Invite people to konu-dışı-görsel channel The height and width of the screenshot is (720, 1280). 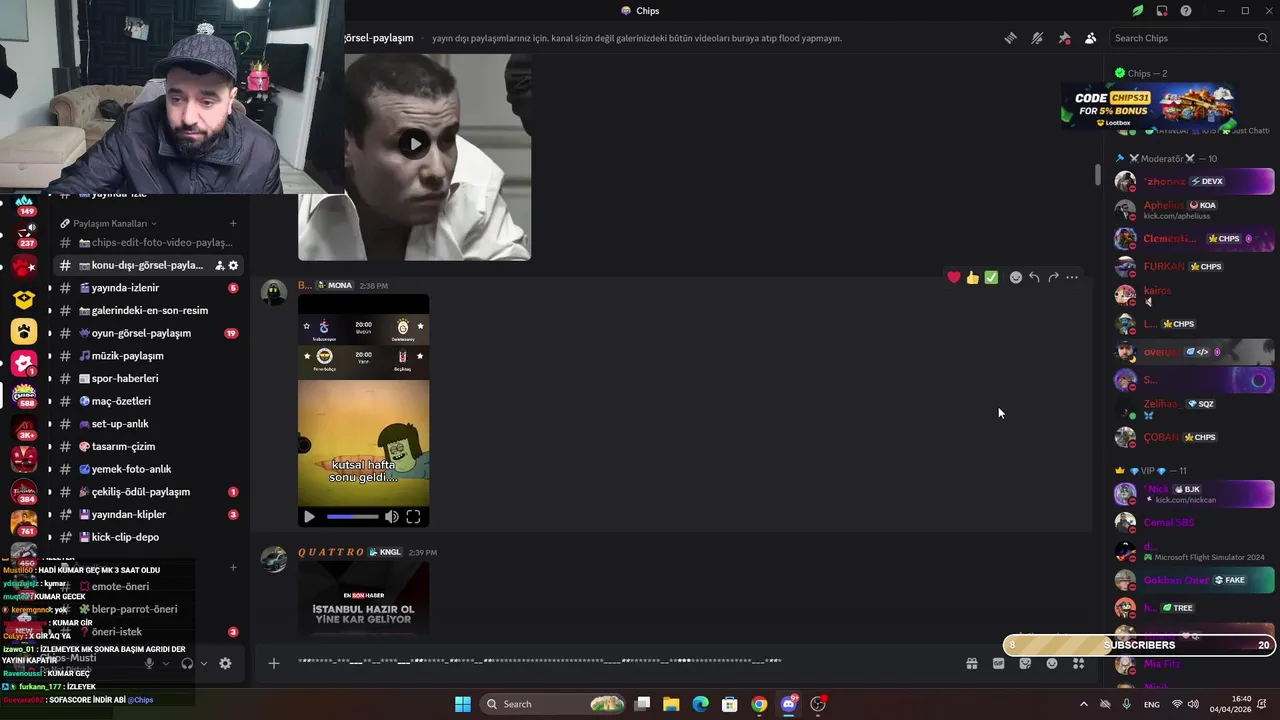tap(219, 266)
